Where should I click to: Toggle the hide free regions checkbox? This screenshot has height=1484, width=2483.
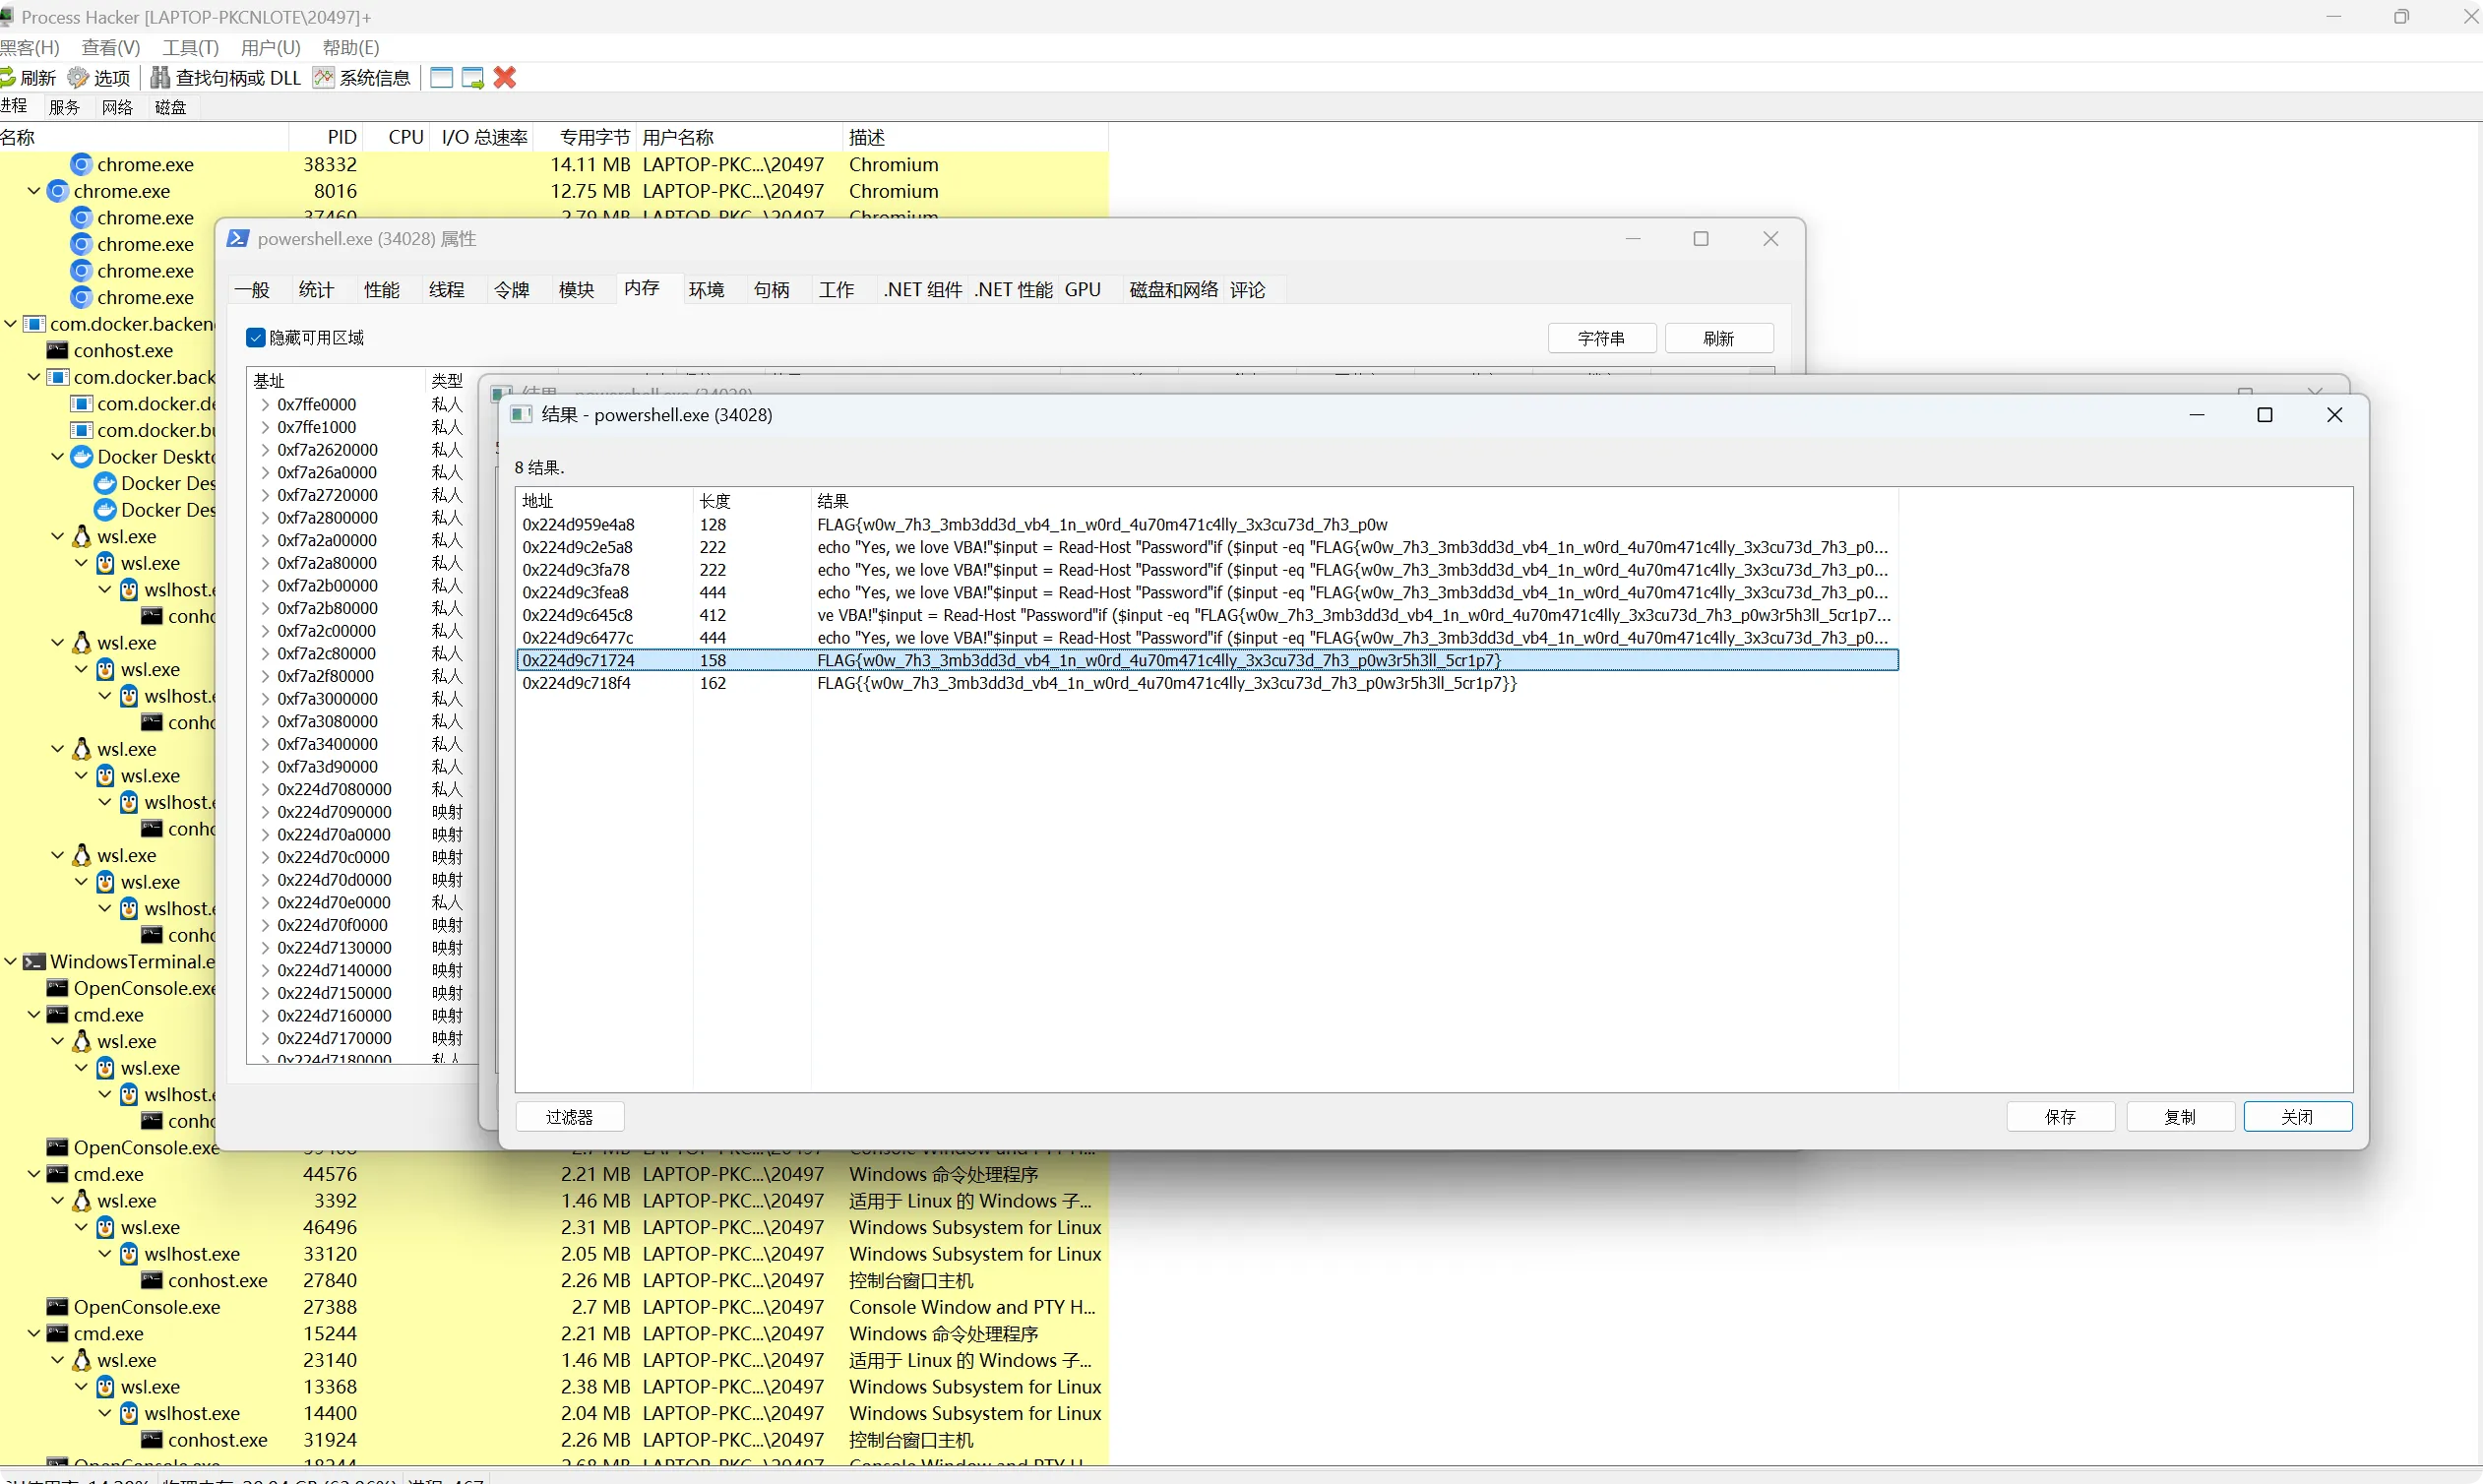tap(256, 338)
